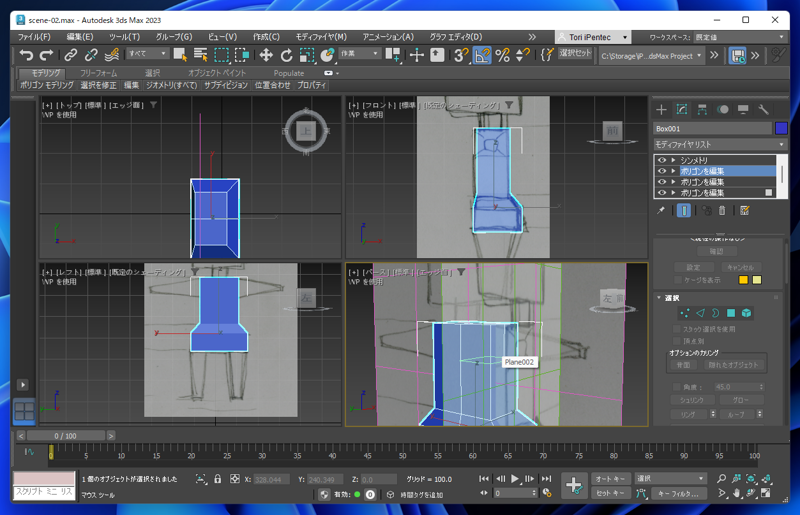Screen dimensions: 800x515
Task: Open Tori iPentec user account dropdown
Action: coord(593,37)
